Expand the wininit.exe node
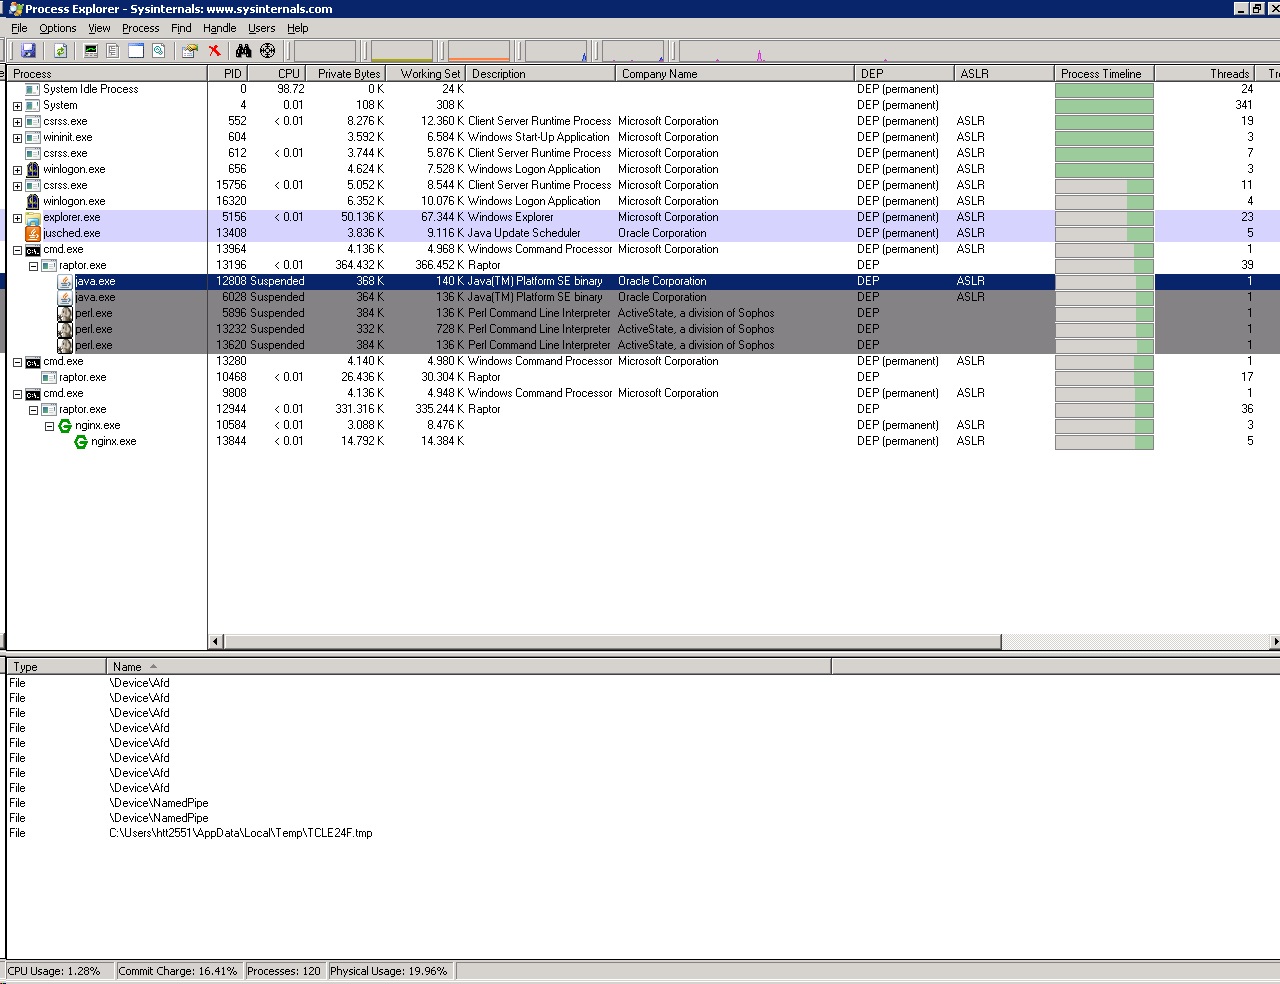Image resolution: width=1280 pixels, height=984 pixels. click(17, 137)
